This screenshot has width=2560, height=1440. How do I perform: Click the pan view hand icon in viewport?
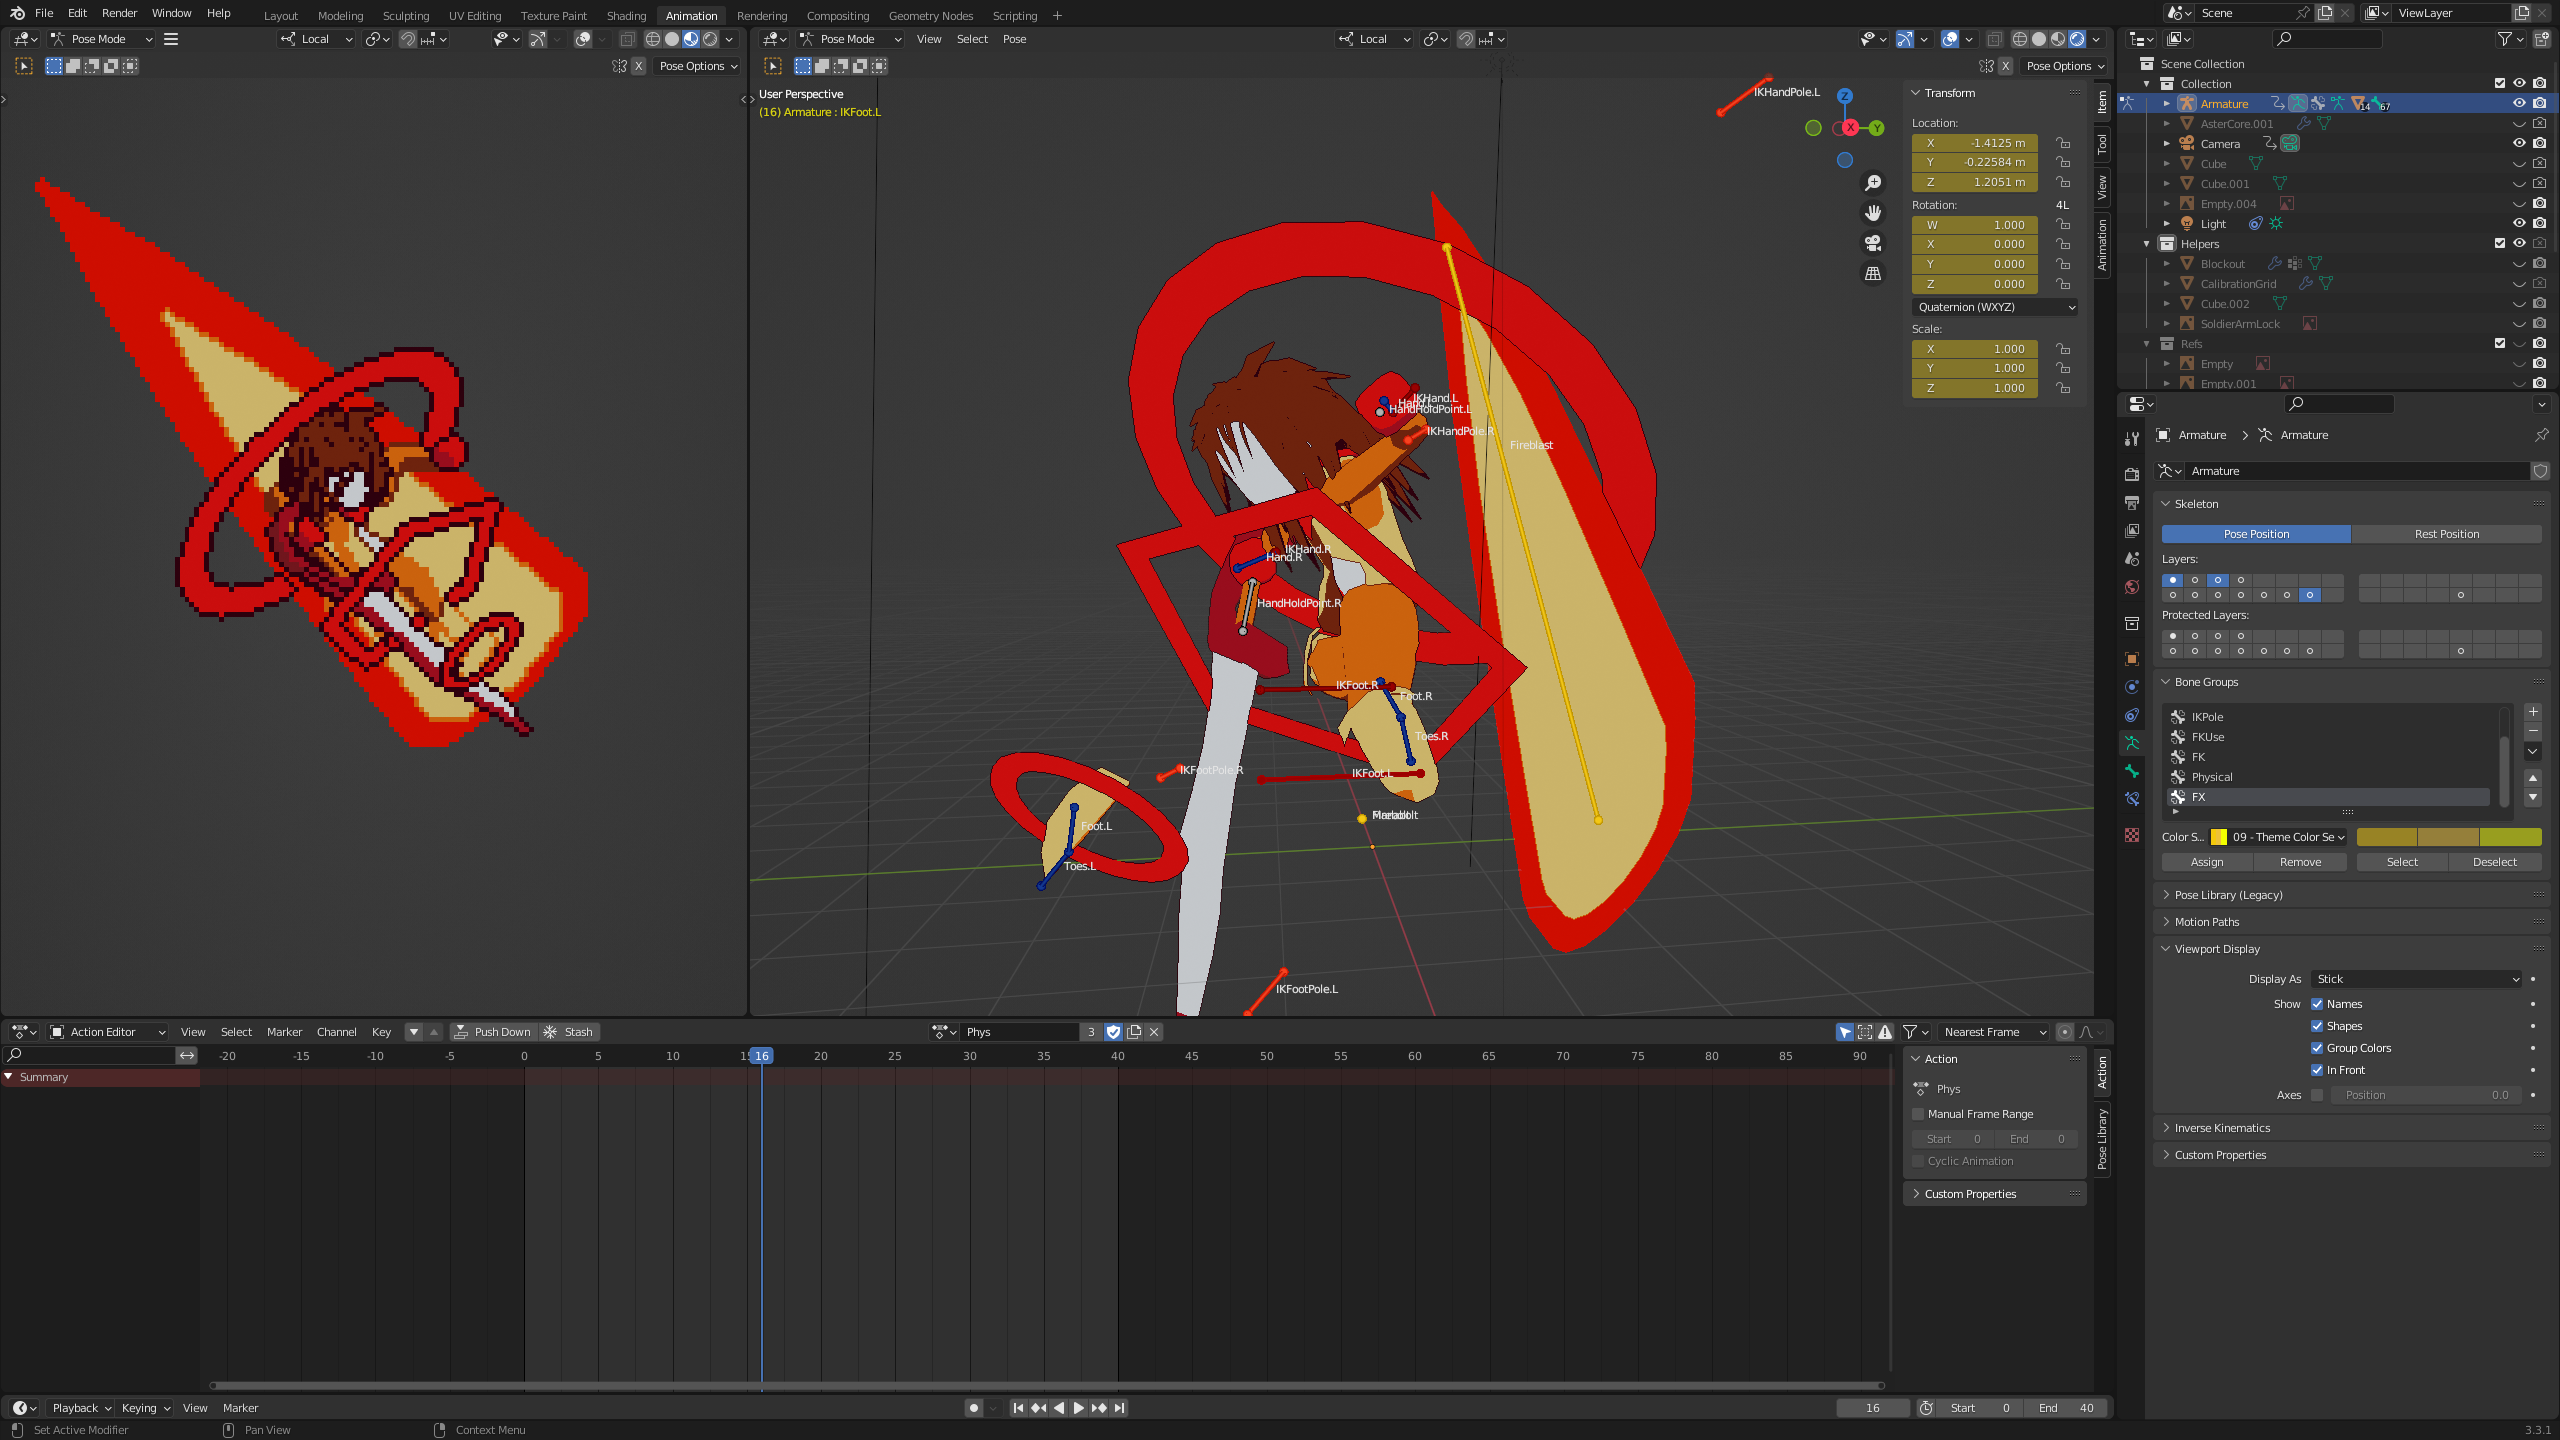coord(1873,213)
